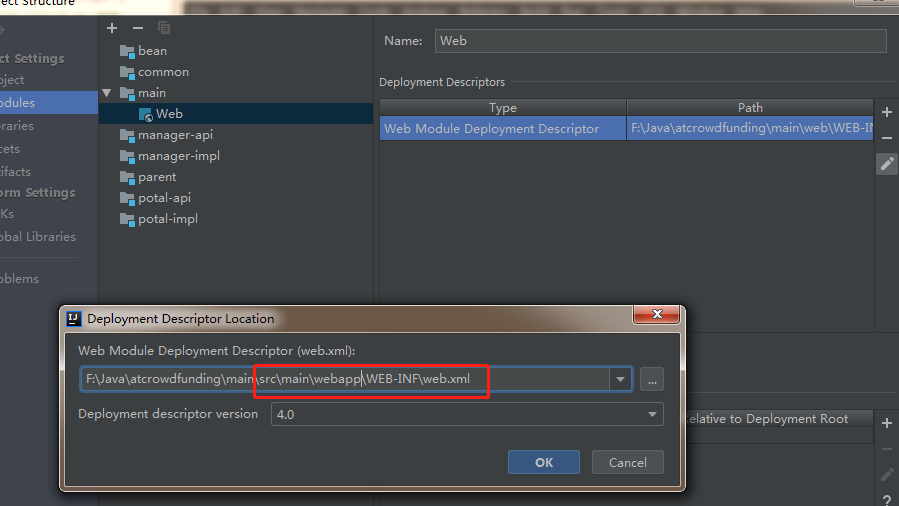
Task: Browse for web.xml with the ellipsis button
Action: tap(652, 379)
